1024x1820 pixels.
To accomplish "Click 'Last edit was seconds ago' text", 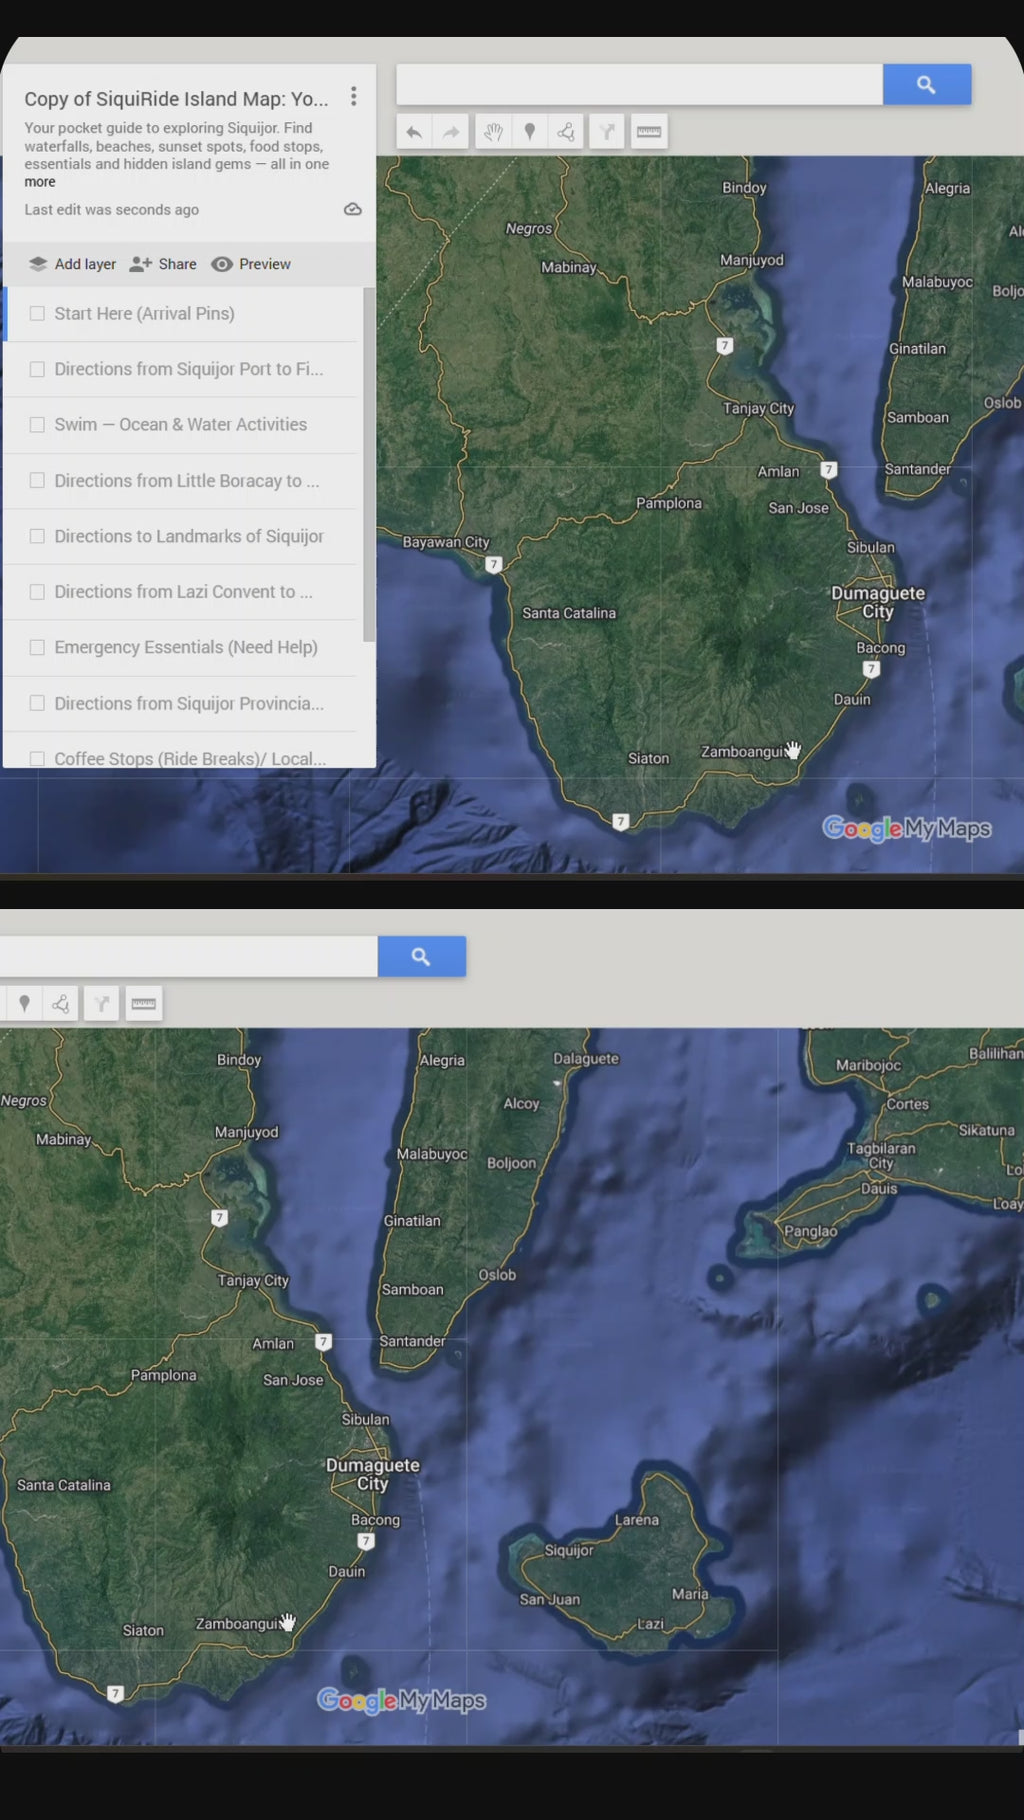I will (112, 210).
